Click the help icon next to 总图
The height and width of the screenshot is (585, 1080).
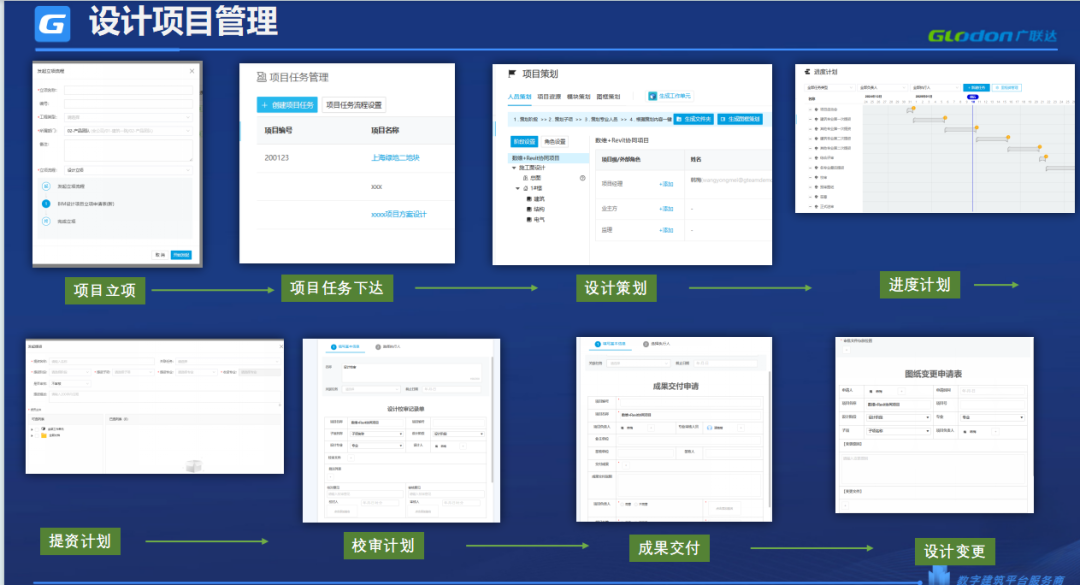[x=582, y=178]
